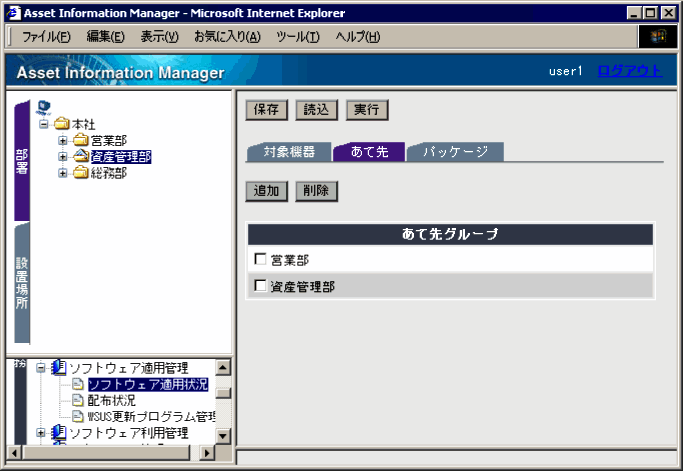Switch to the 設置場所 vertical side tab
Screen dimensions: 683x471
click(22, 283)
